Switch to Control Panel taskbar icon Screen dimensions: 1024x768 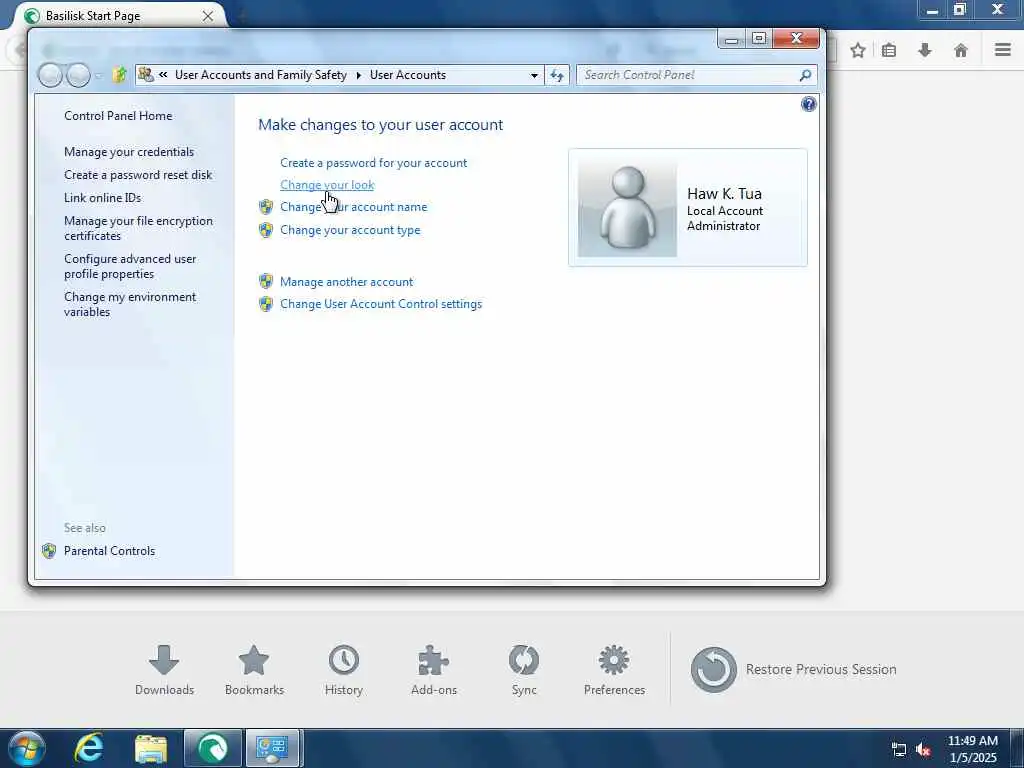(x=272, y=748)
